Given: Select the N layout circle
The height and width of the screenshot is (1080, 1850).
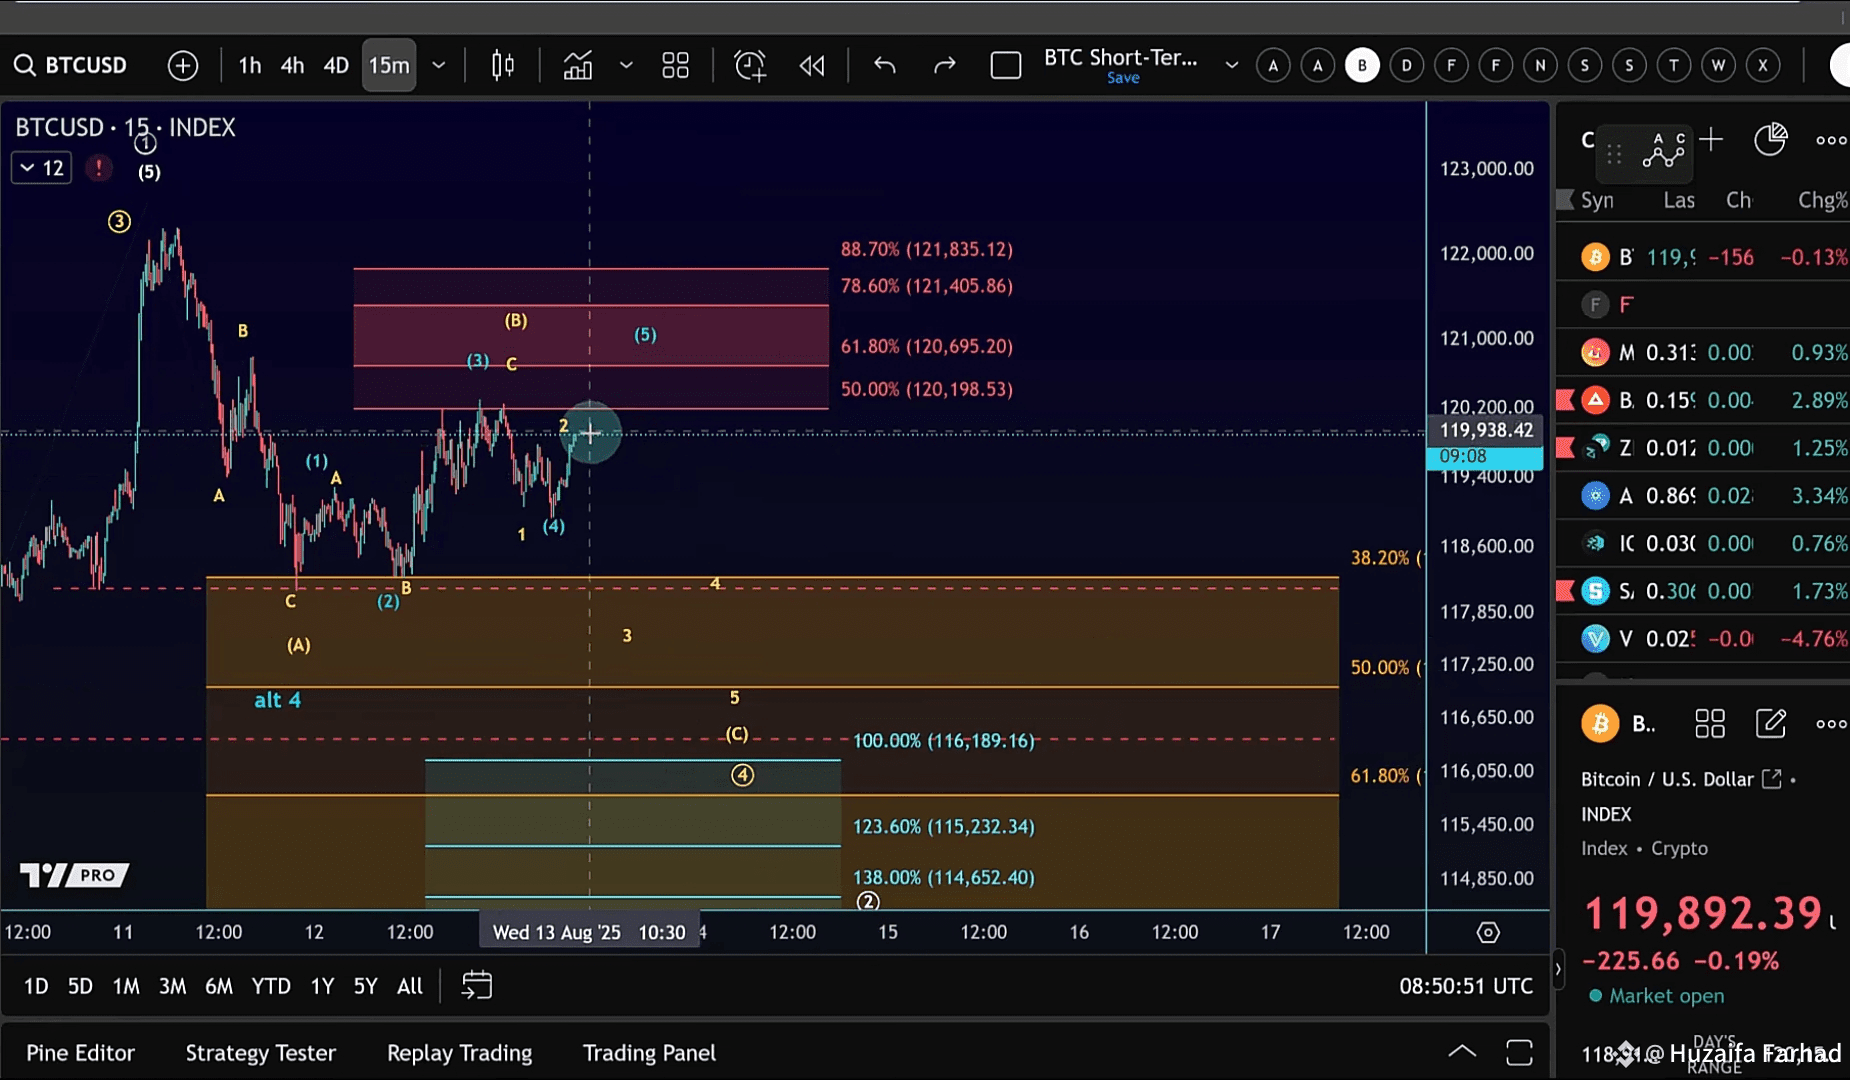Looking at the screenshot, I should click(x=1540, y=66).
